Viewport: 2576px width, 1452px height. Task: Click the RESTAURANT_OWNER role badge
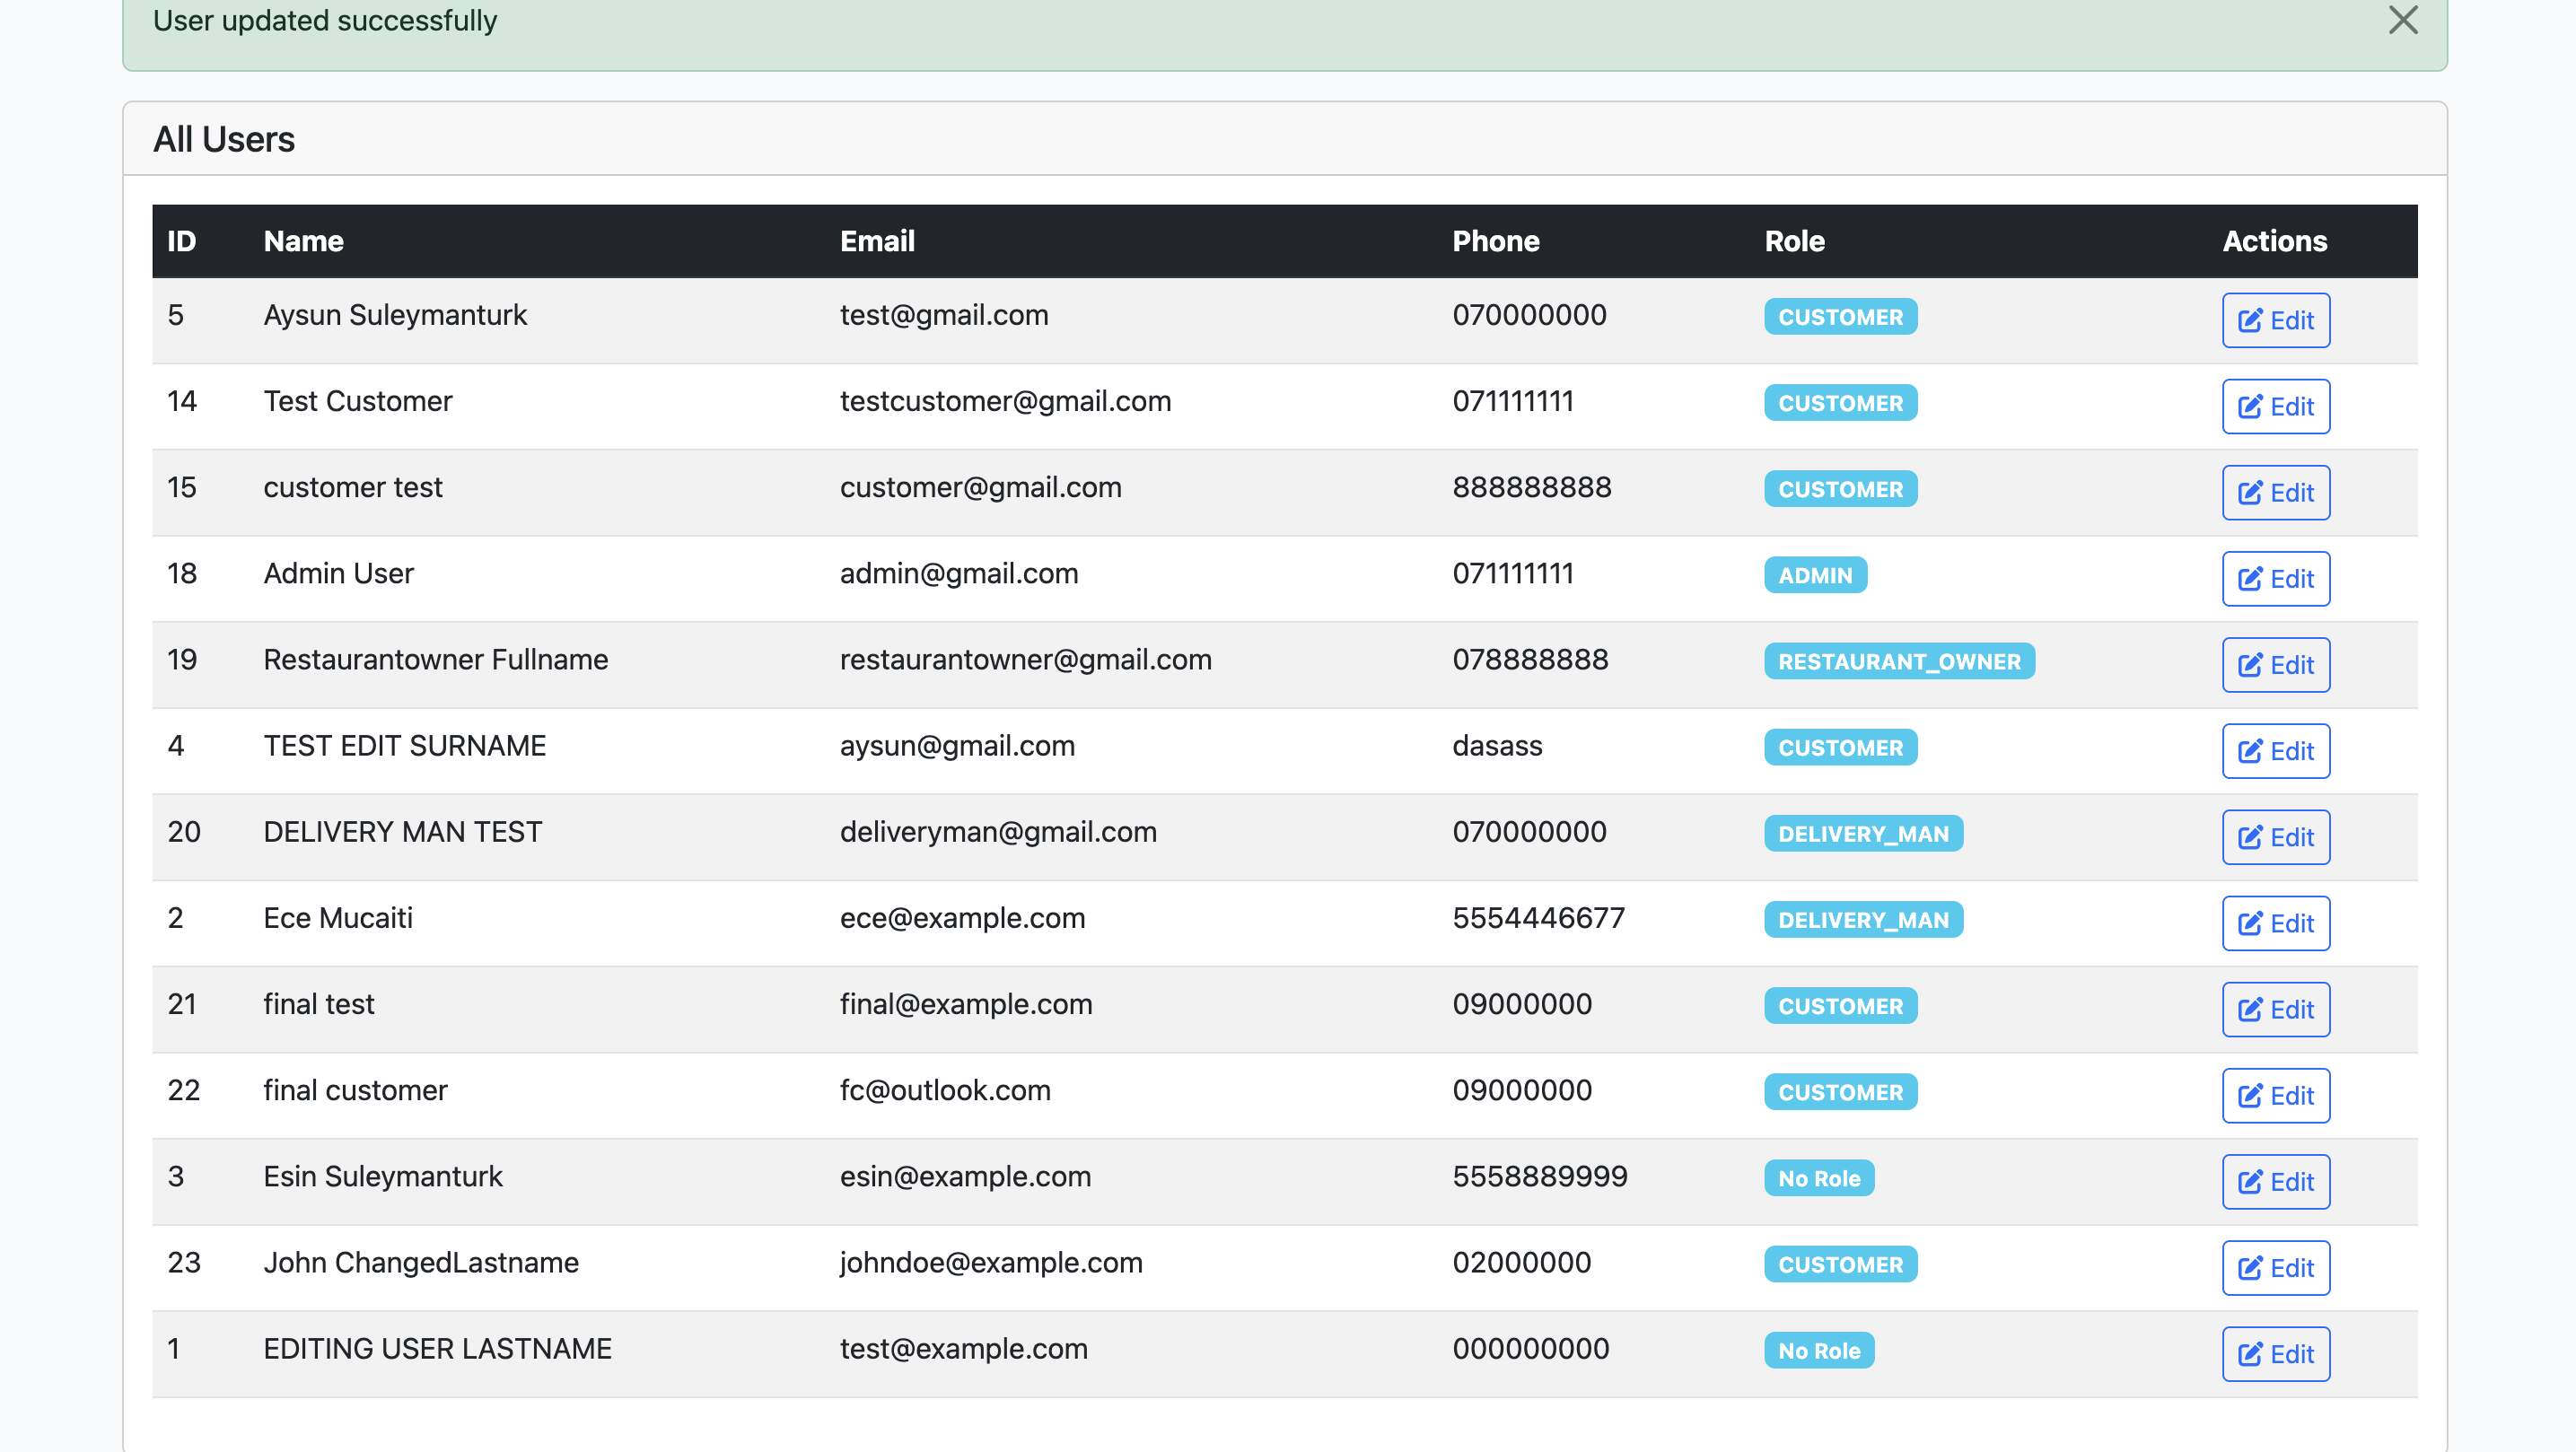click(x=1898, y=661)
